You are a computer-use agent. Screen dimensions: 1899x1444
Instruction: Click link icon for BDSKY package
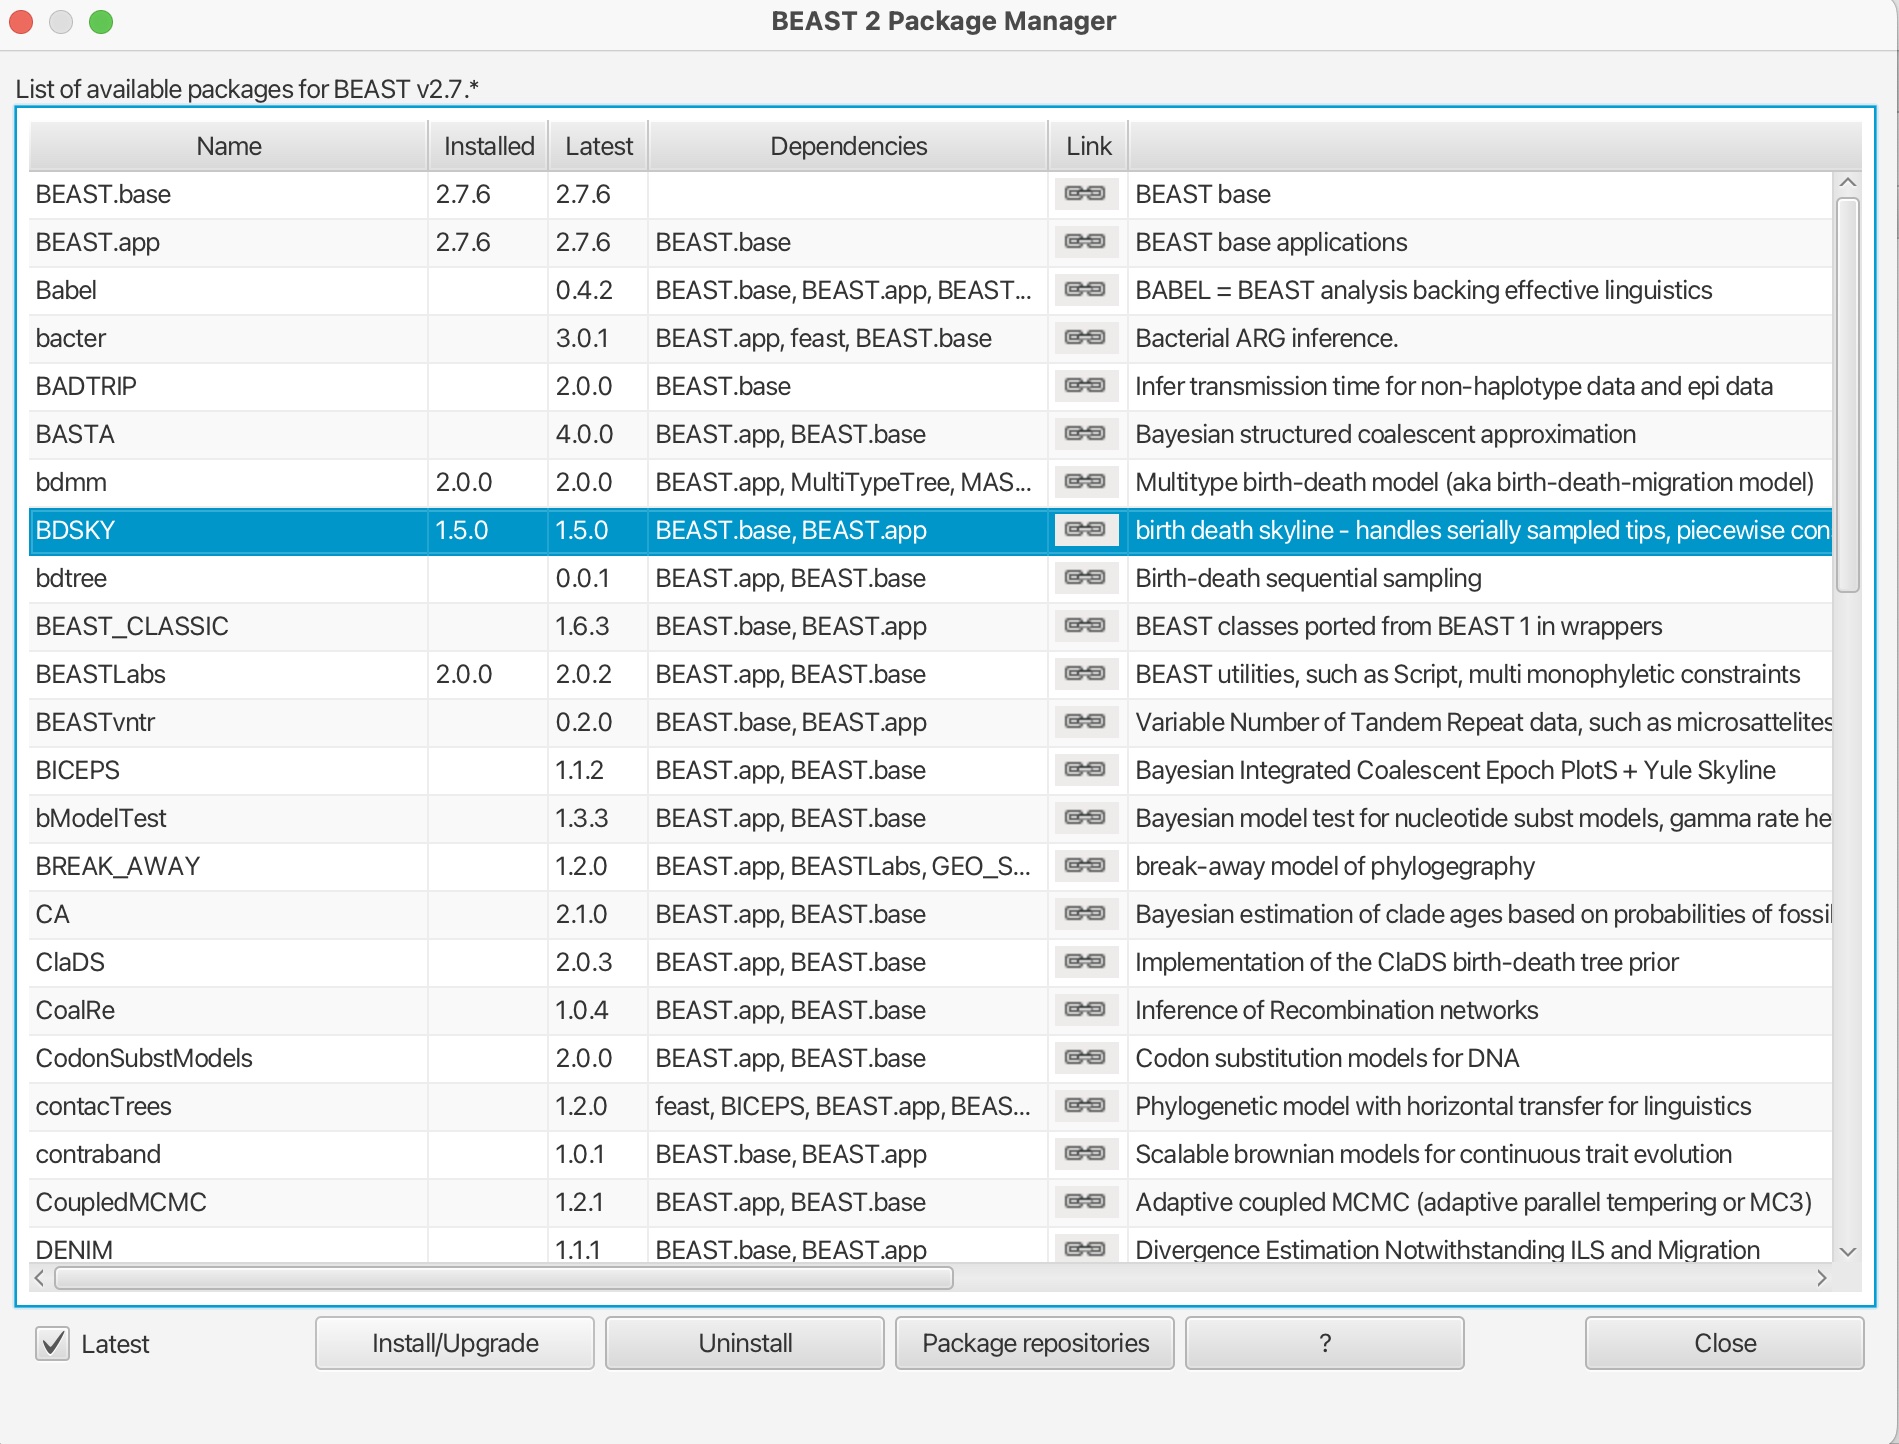[x=1085, y=530]
